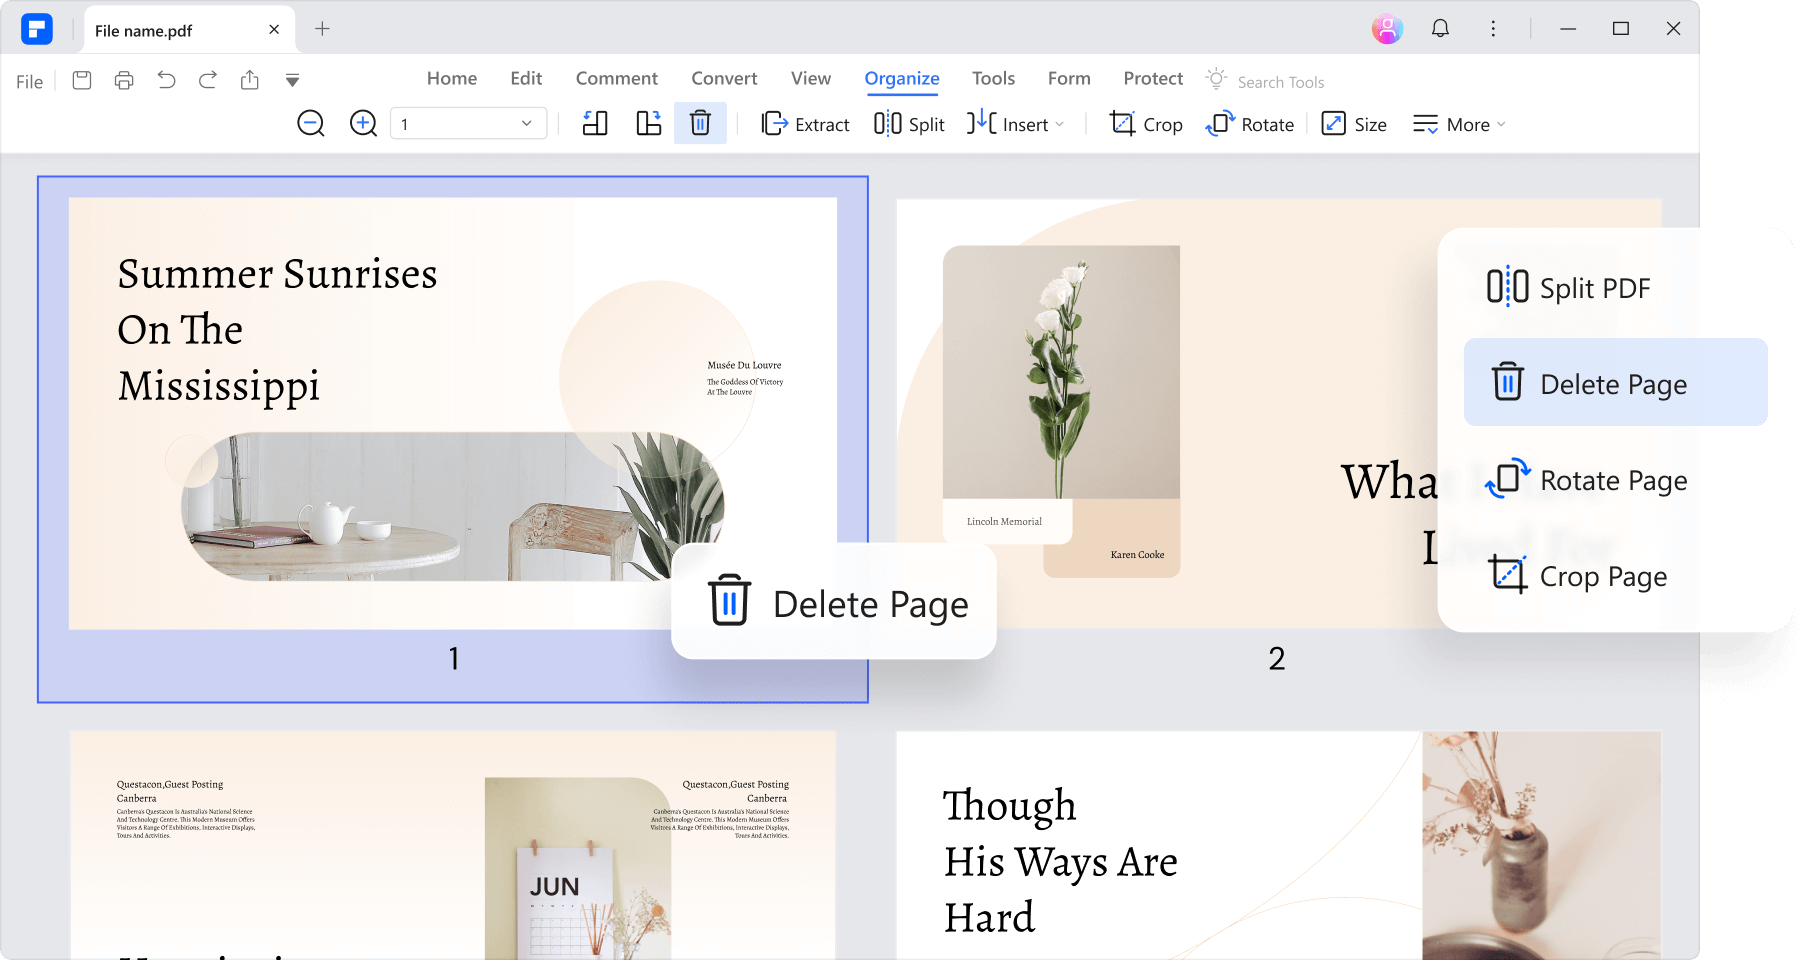1800x960 pixels.
Task: Switch to the Protect tab
Action: (x=1153, y=78)
